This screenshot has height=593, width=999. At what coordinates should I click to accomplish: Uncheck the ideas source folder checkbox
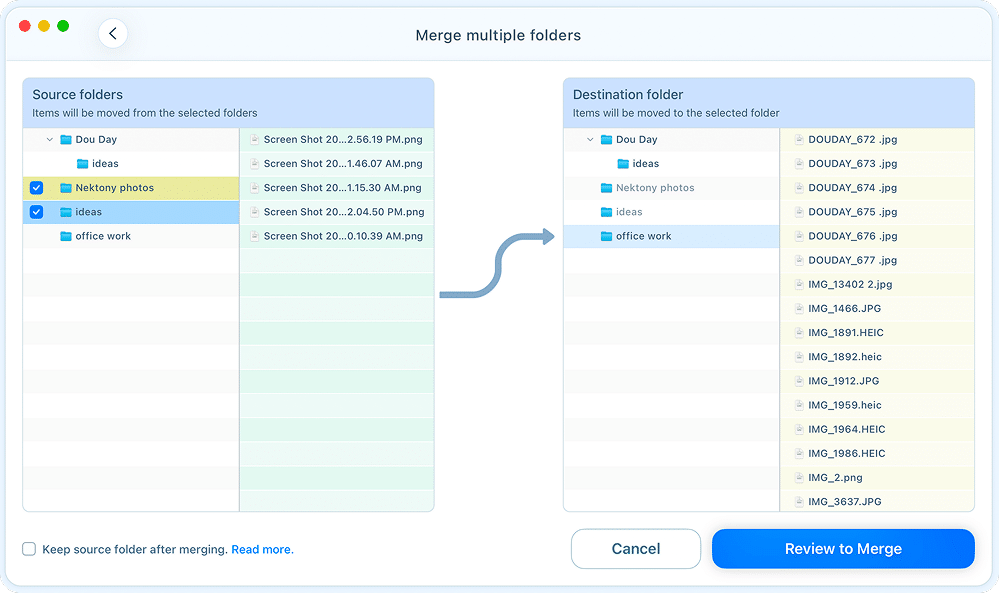tap(36, 212)
